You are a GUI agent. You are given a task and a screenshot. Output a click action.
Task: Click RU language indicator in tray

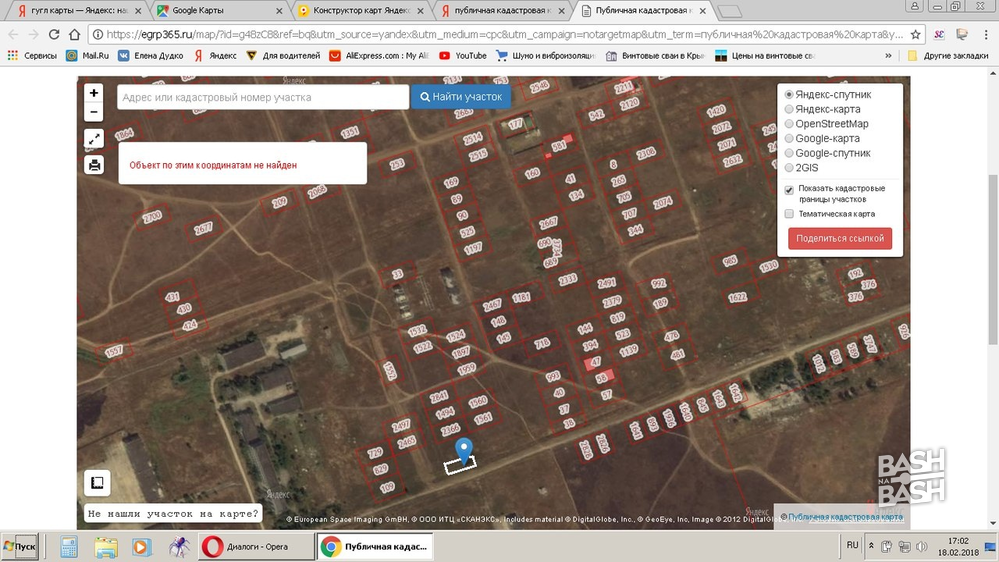coord(852,545)
